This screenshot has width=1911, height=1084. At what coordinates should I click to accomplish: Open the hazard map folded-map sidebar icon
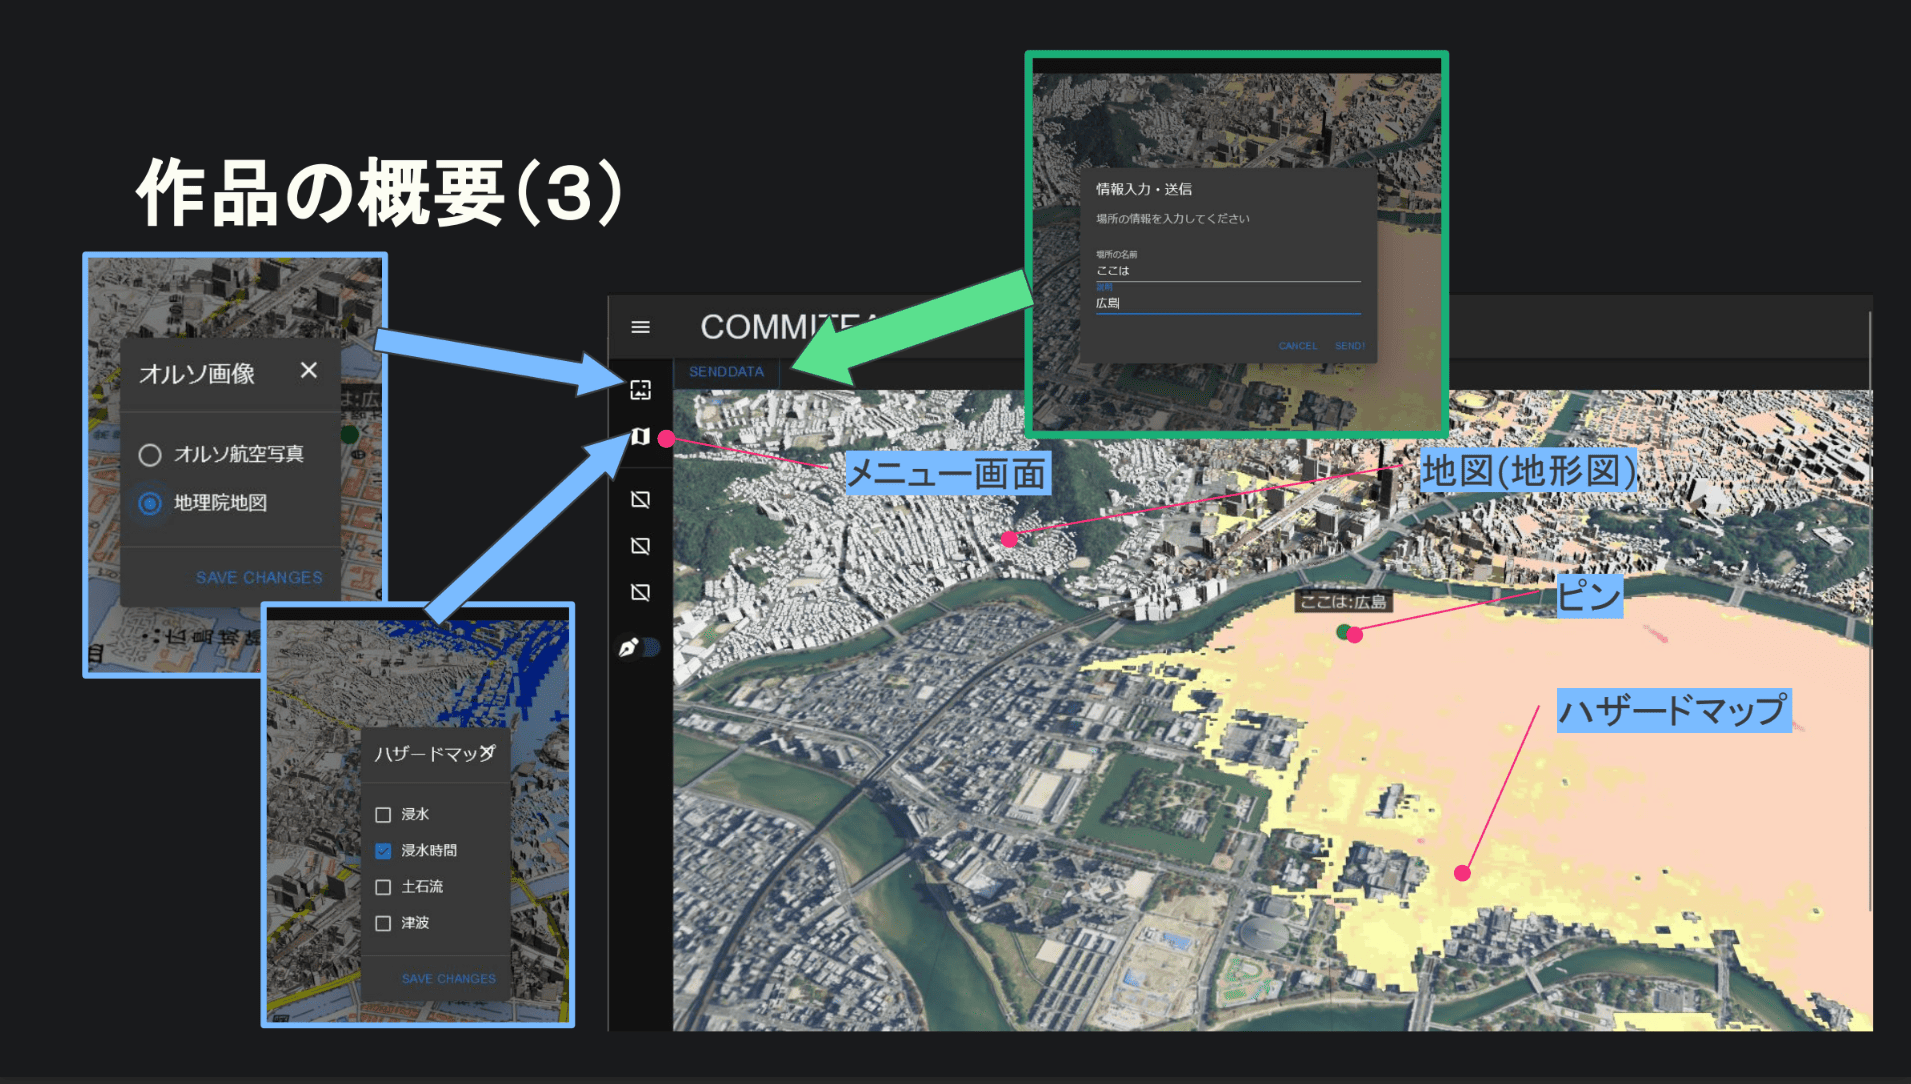point(641,437)
